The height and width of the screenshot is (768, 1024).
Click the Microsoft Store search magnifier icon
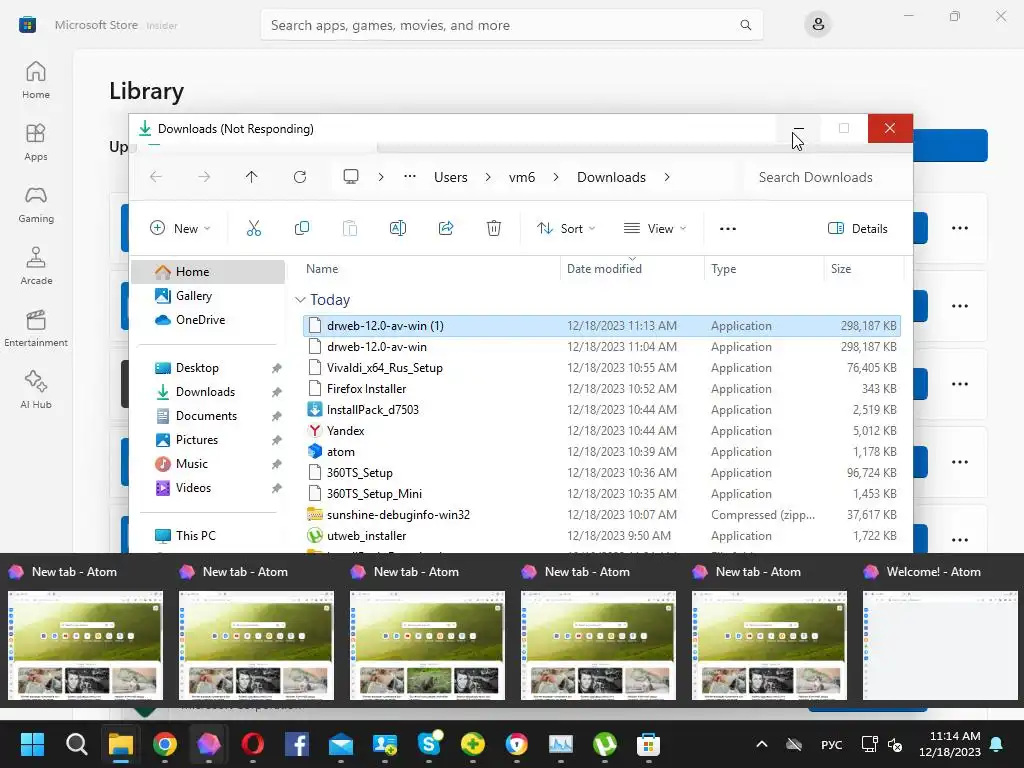745,25
